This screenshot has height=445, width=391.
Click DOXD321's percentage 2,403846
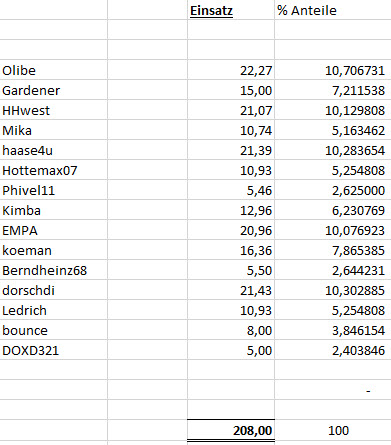[x=332, y=350]
